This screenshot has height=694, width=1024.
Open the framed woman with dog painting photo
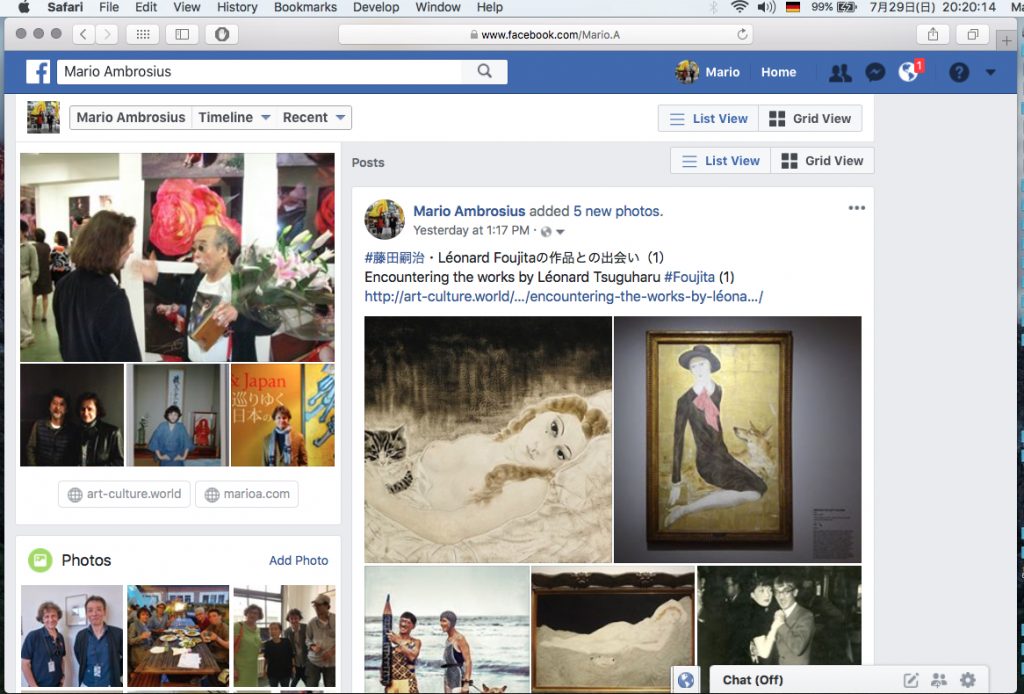pyautogui.click(x=737, y=439)
